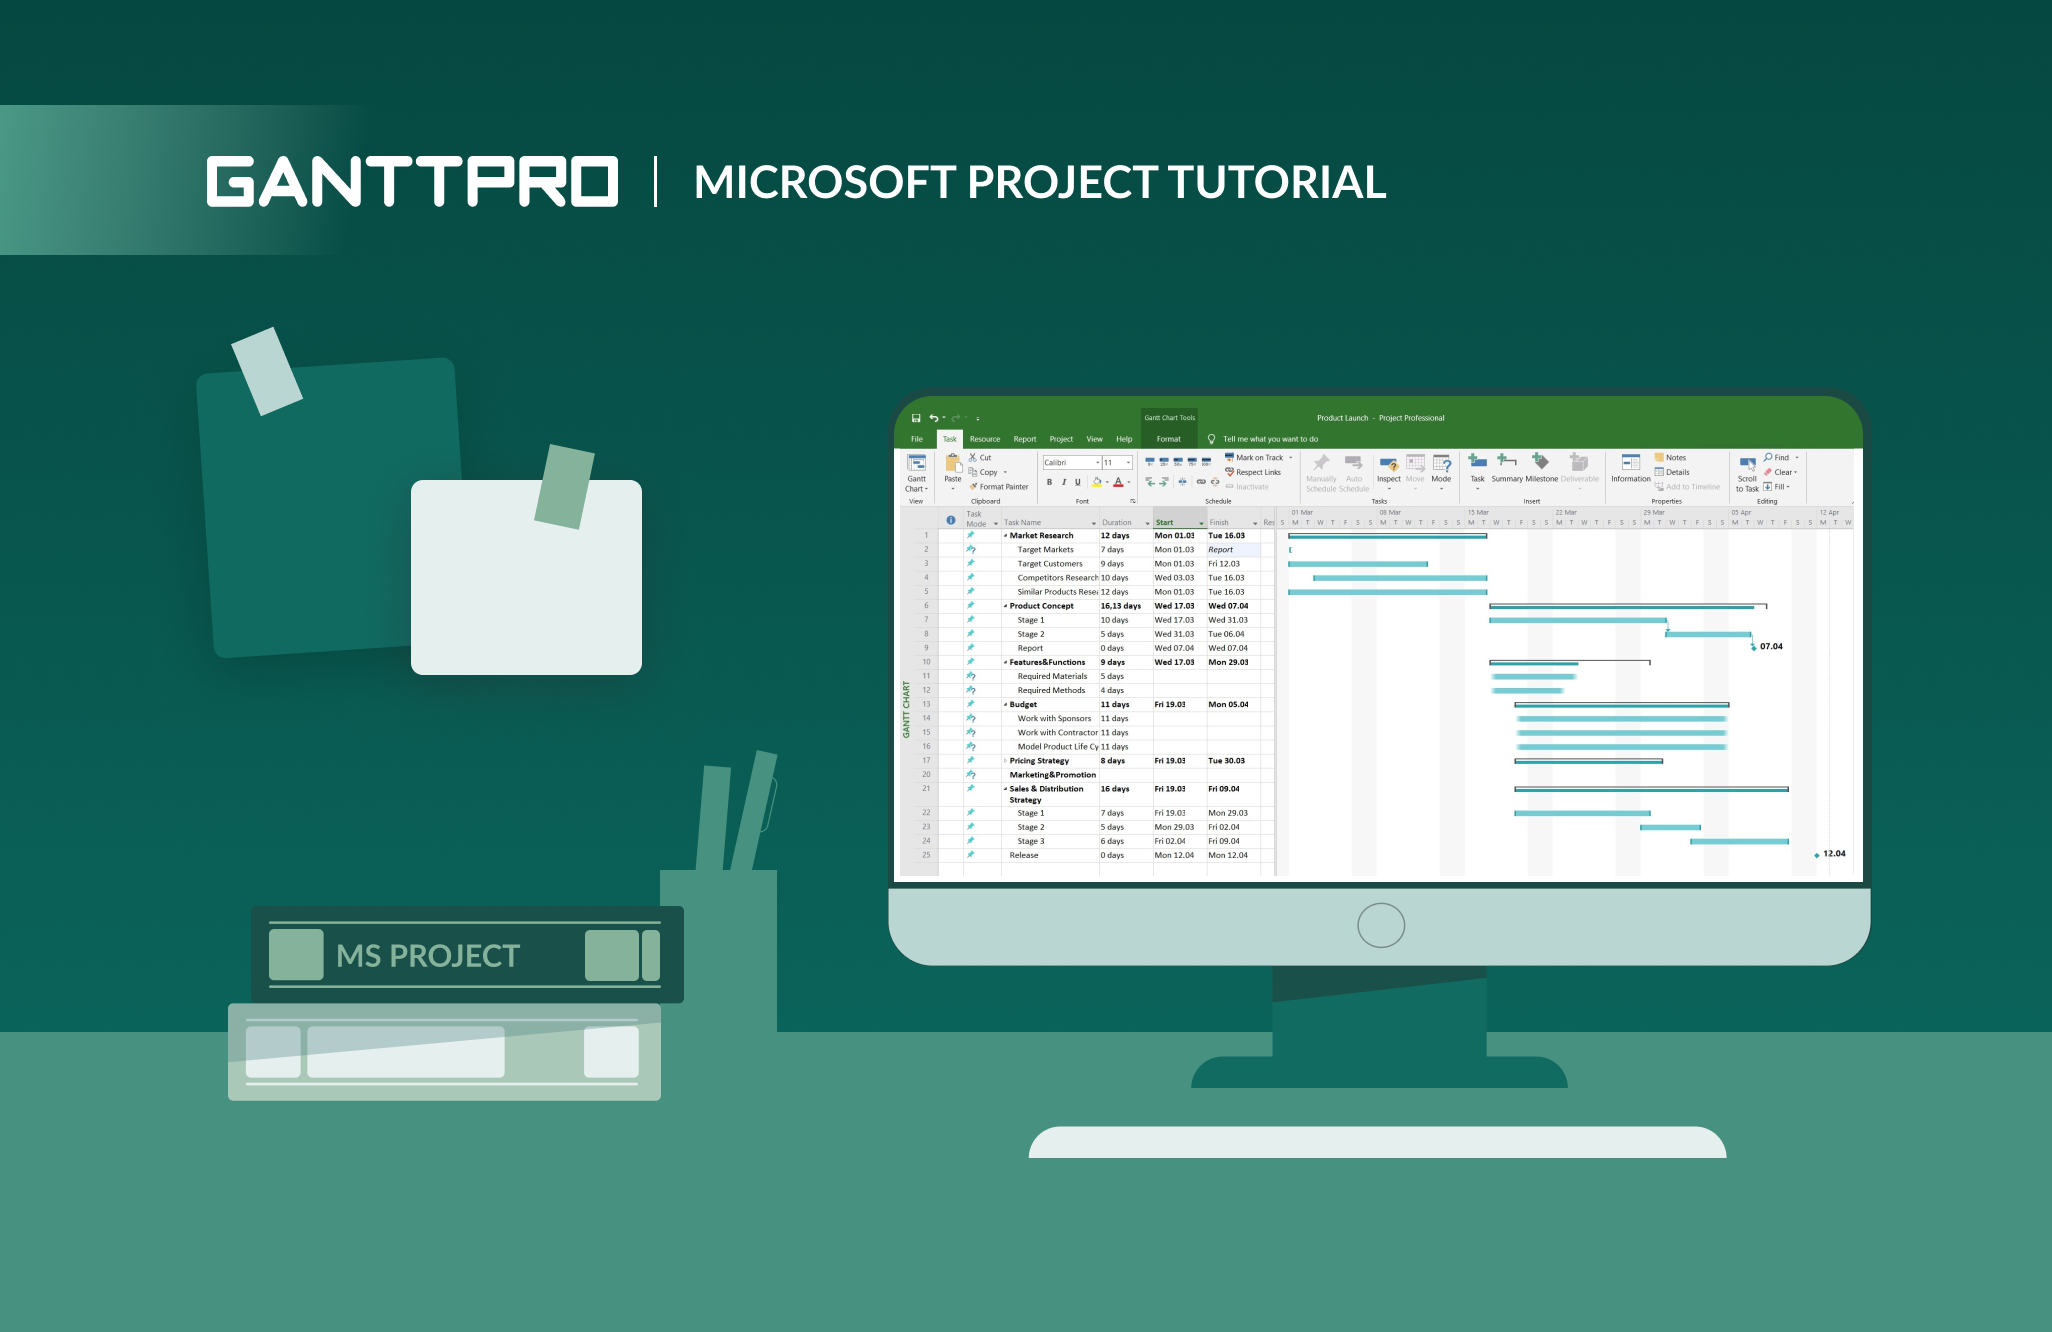The height and width of the screenshot is (1332, 2052).
Task: Apply the red font color
Action: tap(1118, 482)
